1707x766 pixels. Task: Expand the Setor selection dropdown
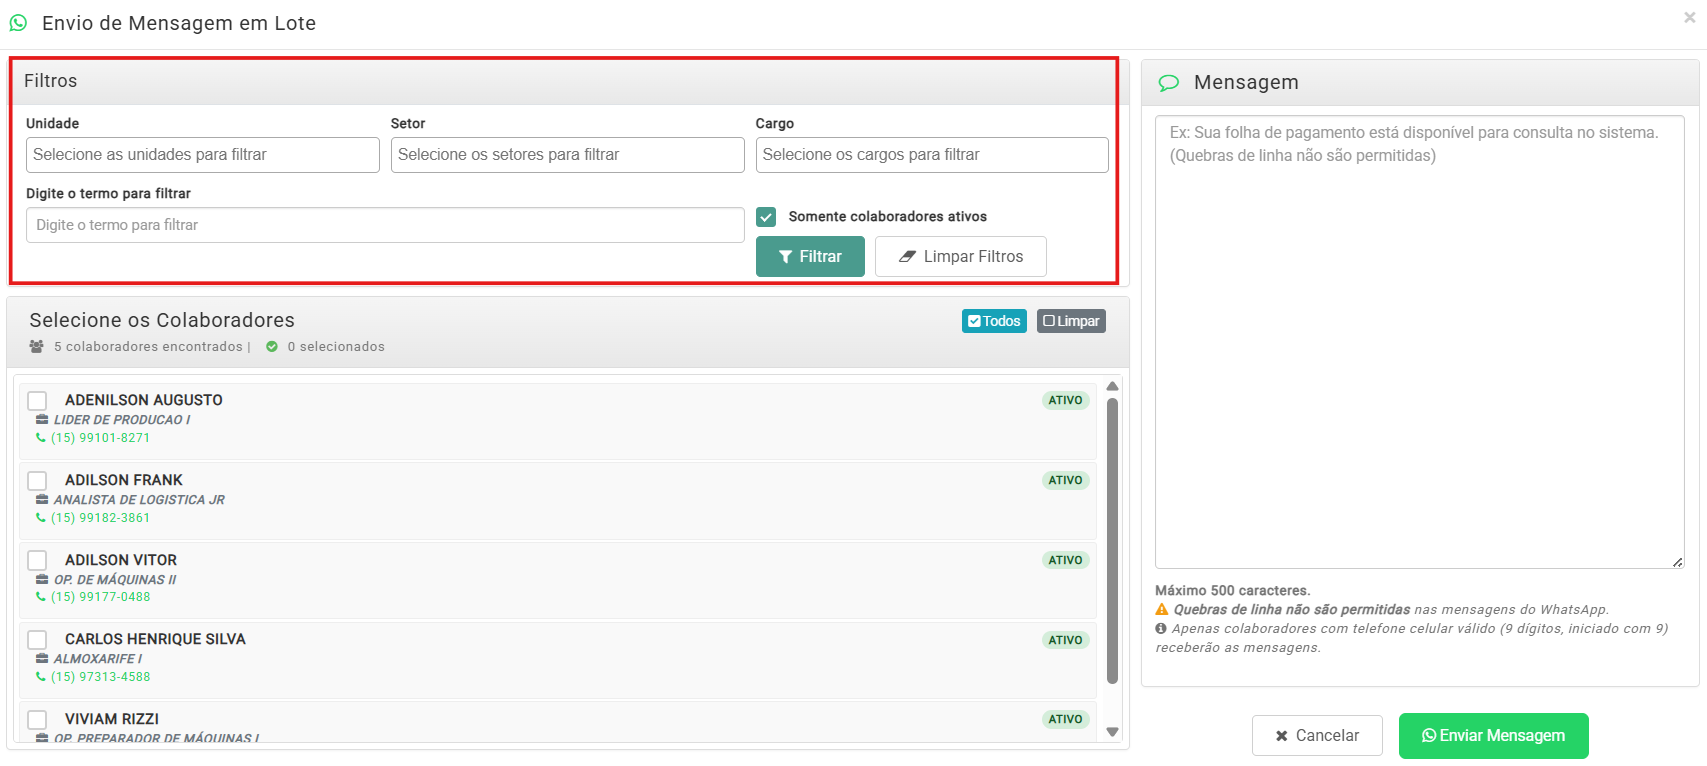pos(567,155)
